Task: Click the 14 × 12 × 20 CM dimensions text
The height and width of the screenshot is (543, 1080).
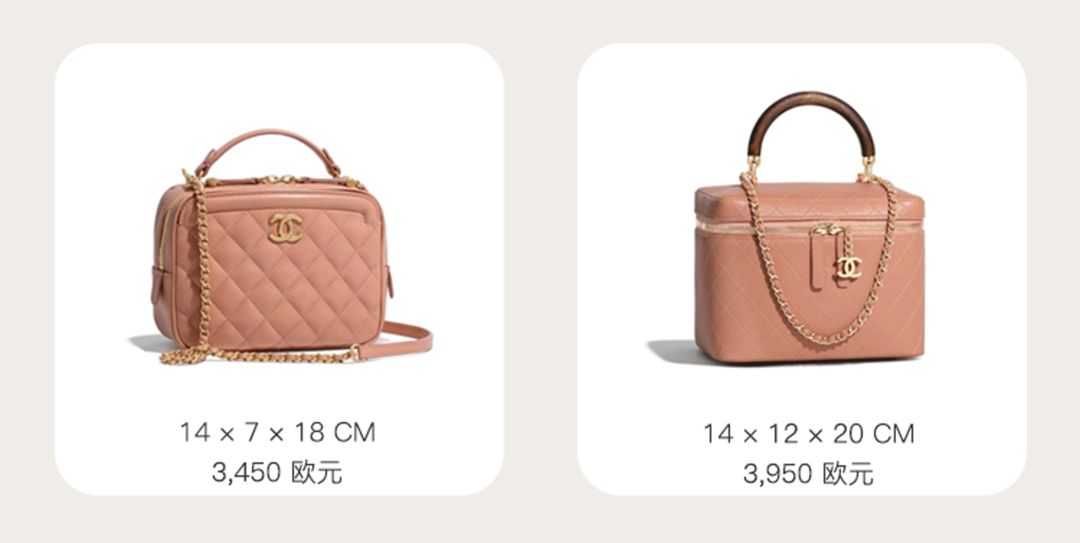Action: pyautogui.click(x=809, y=434)
